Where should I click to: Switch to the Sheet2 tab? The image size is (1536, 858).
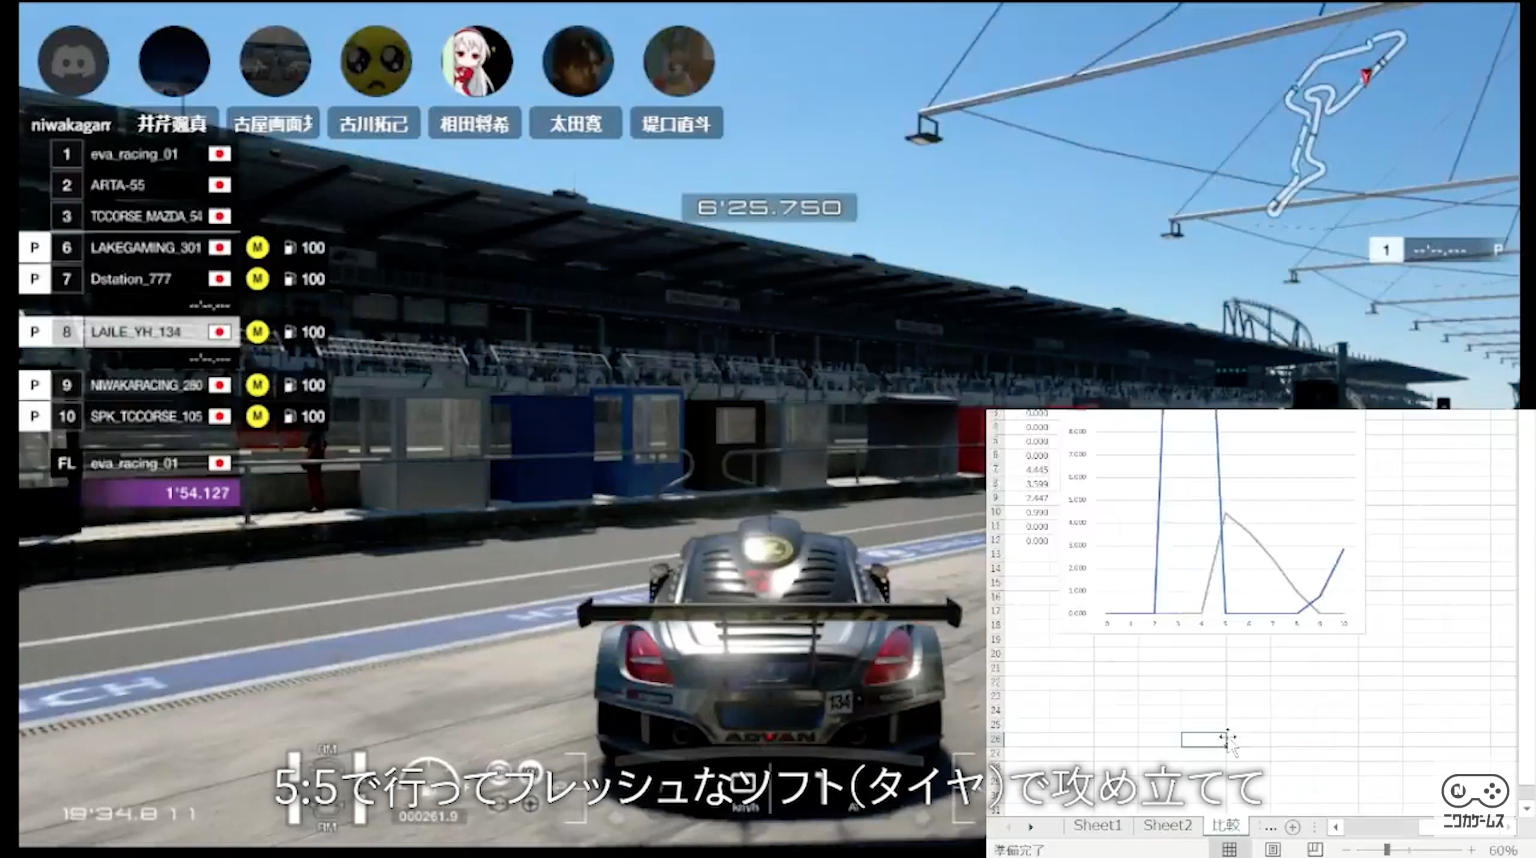click(x=1167, y=825)
